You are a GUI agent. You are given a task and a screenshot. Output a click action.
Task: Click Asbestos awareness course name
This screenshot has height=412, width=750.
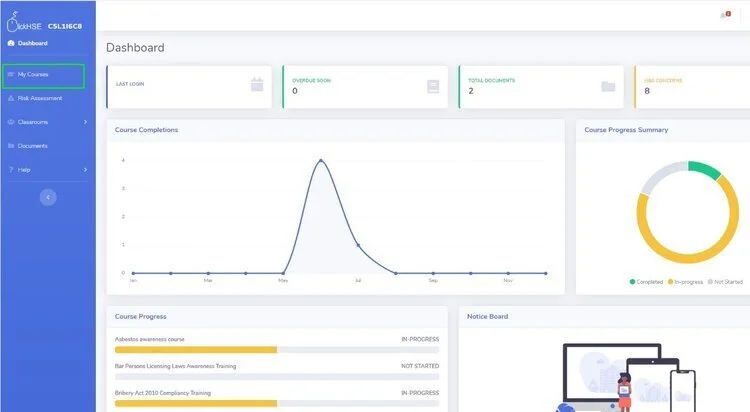click(149, 339)
